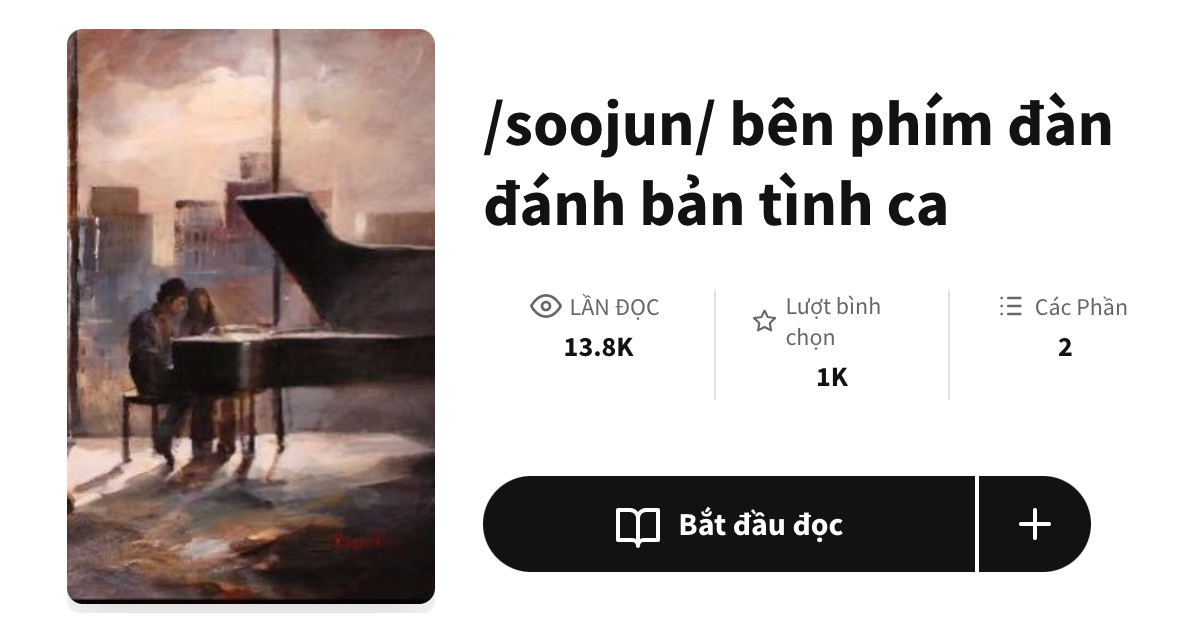
Task: Open the Các Phần parts label
Action: [x=1081, y=307]
